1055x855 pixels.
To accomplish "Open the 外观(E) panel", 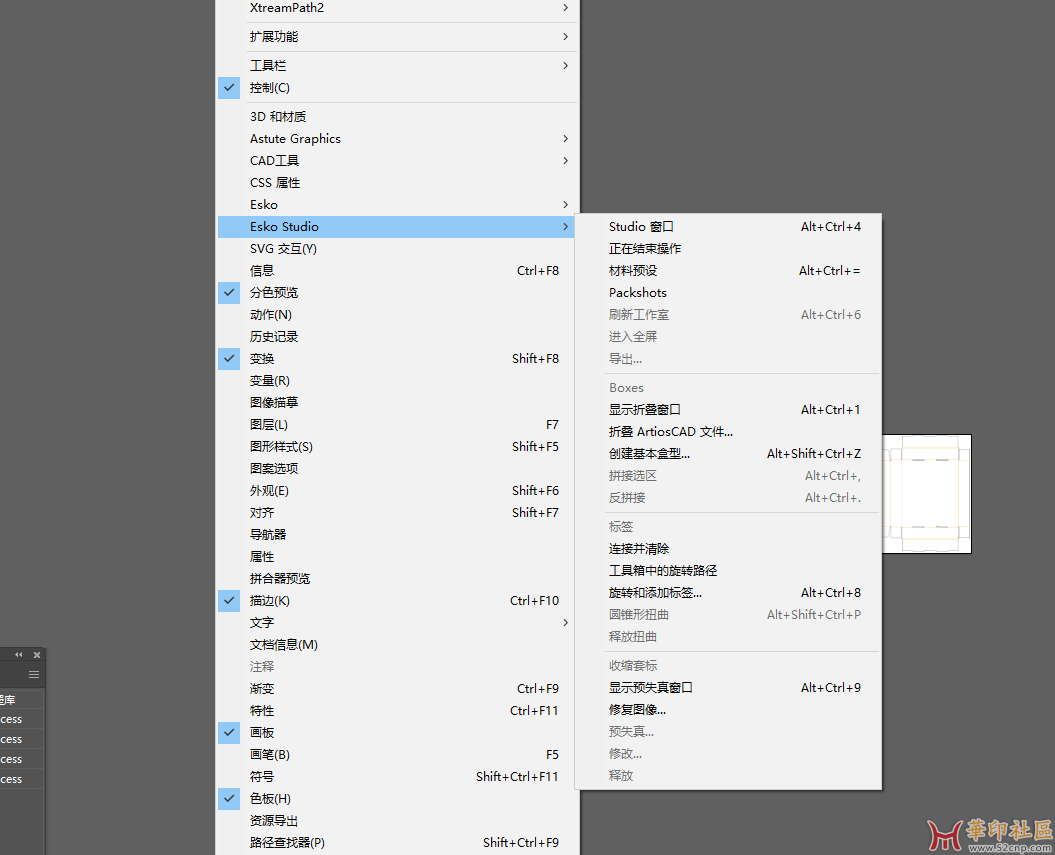I will point(397,490).
